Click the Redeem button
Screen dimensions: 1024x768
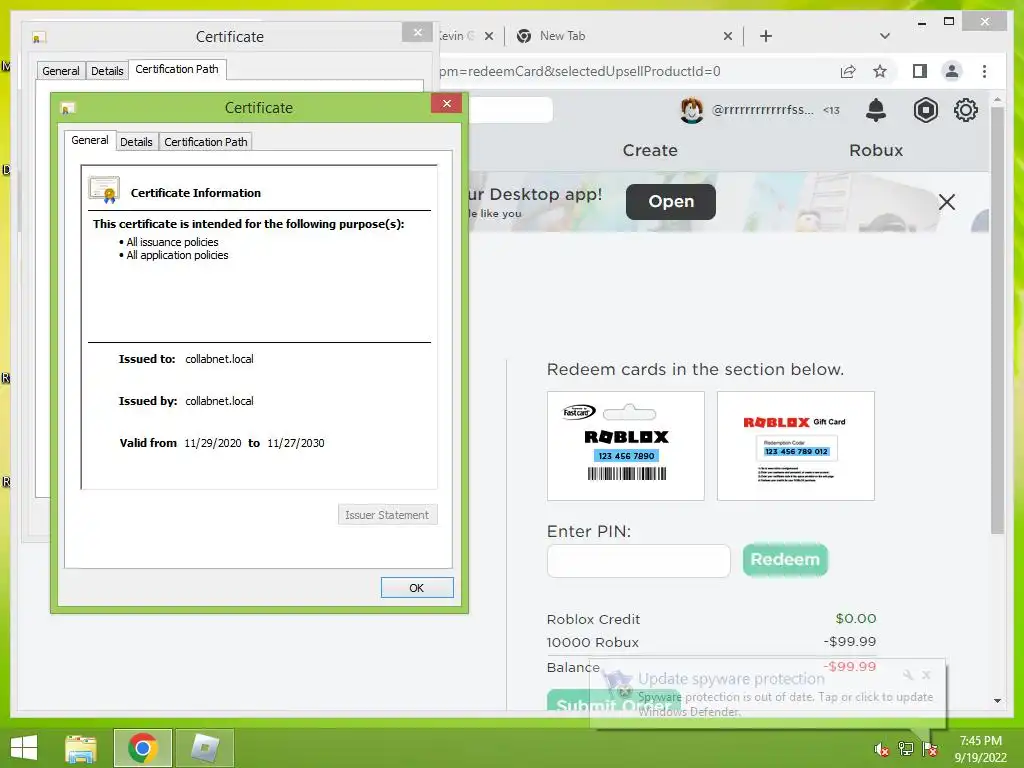[x=785, y=560]
